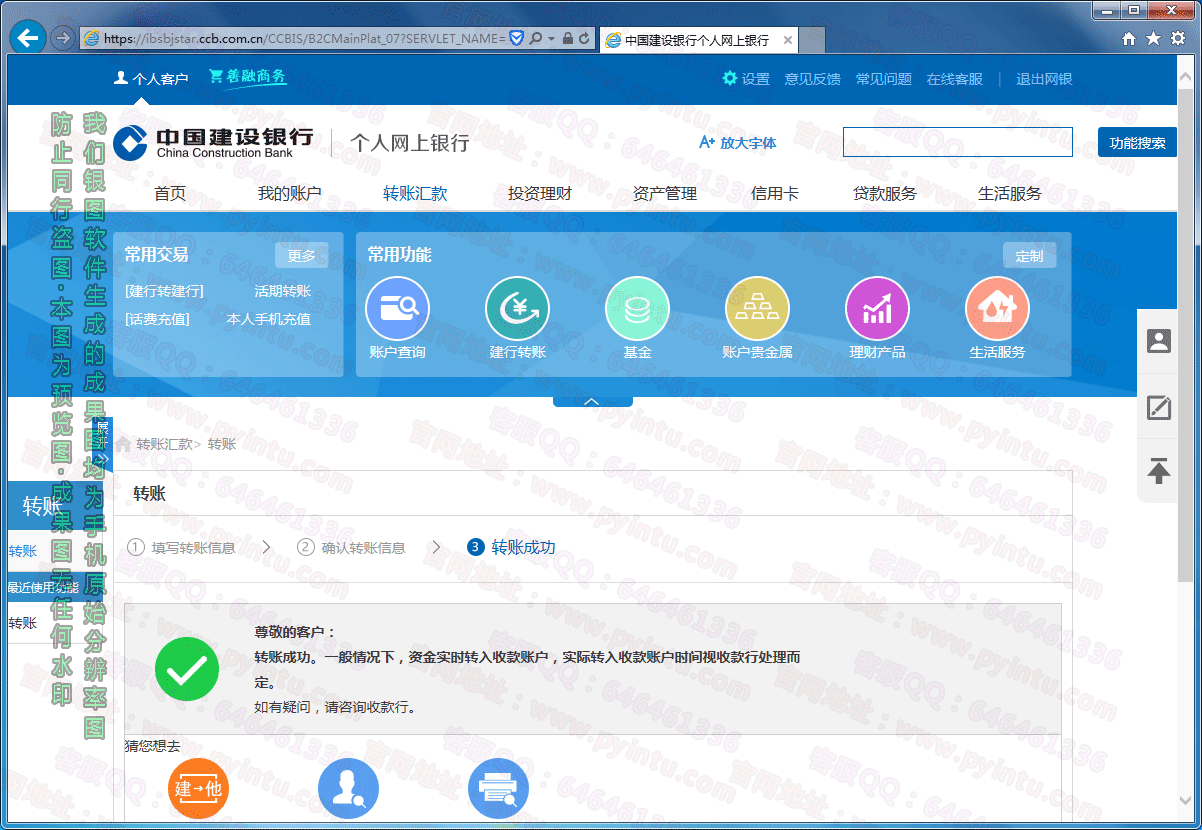Open 个人客户 in the top bar

(x=151, y=79)
